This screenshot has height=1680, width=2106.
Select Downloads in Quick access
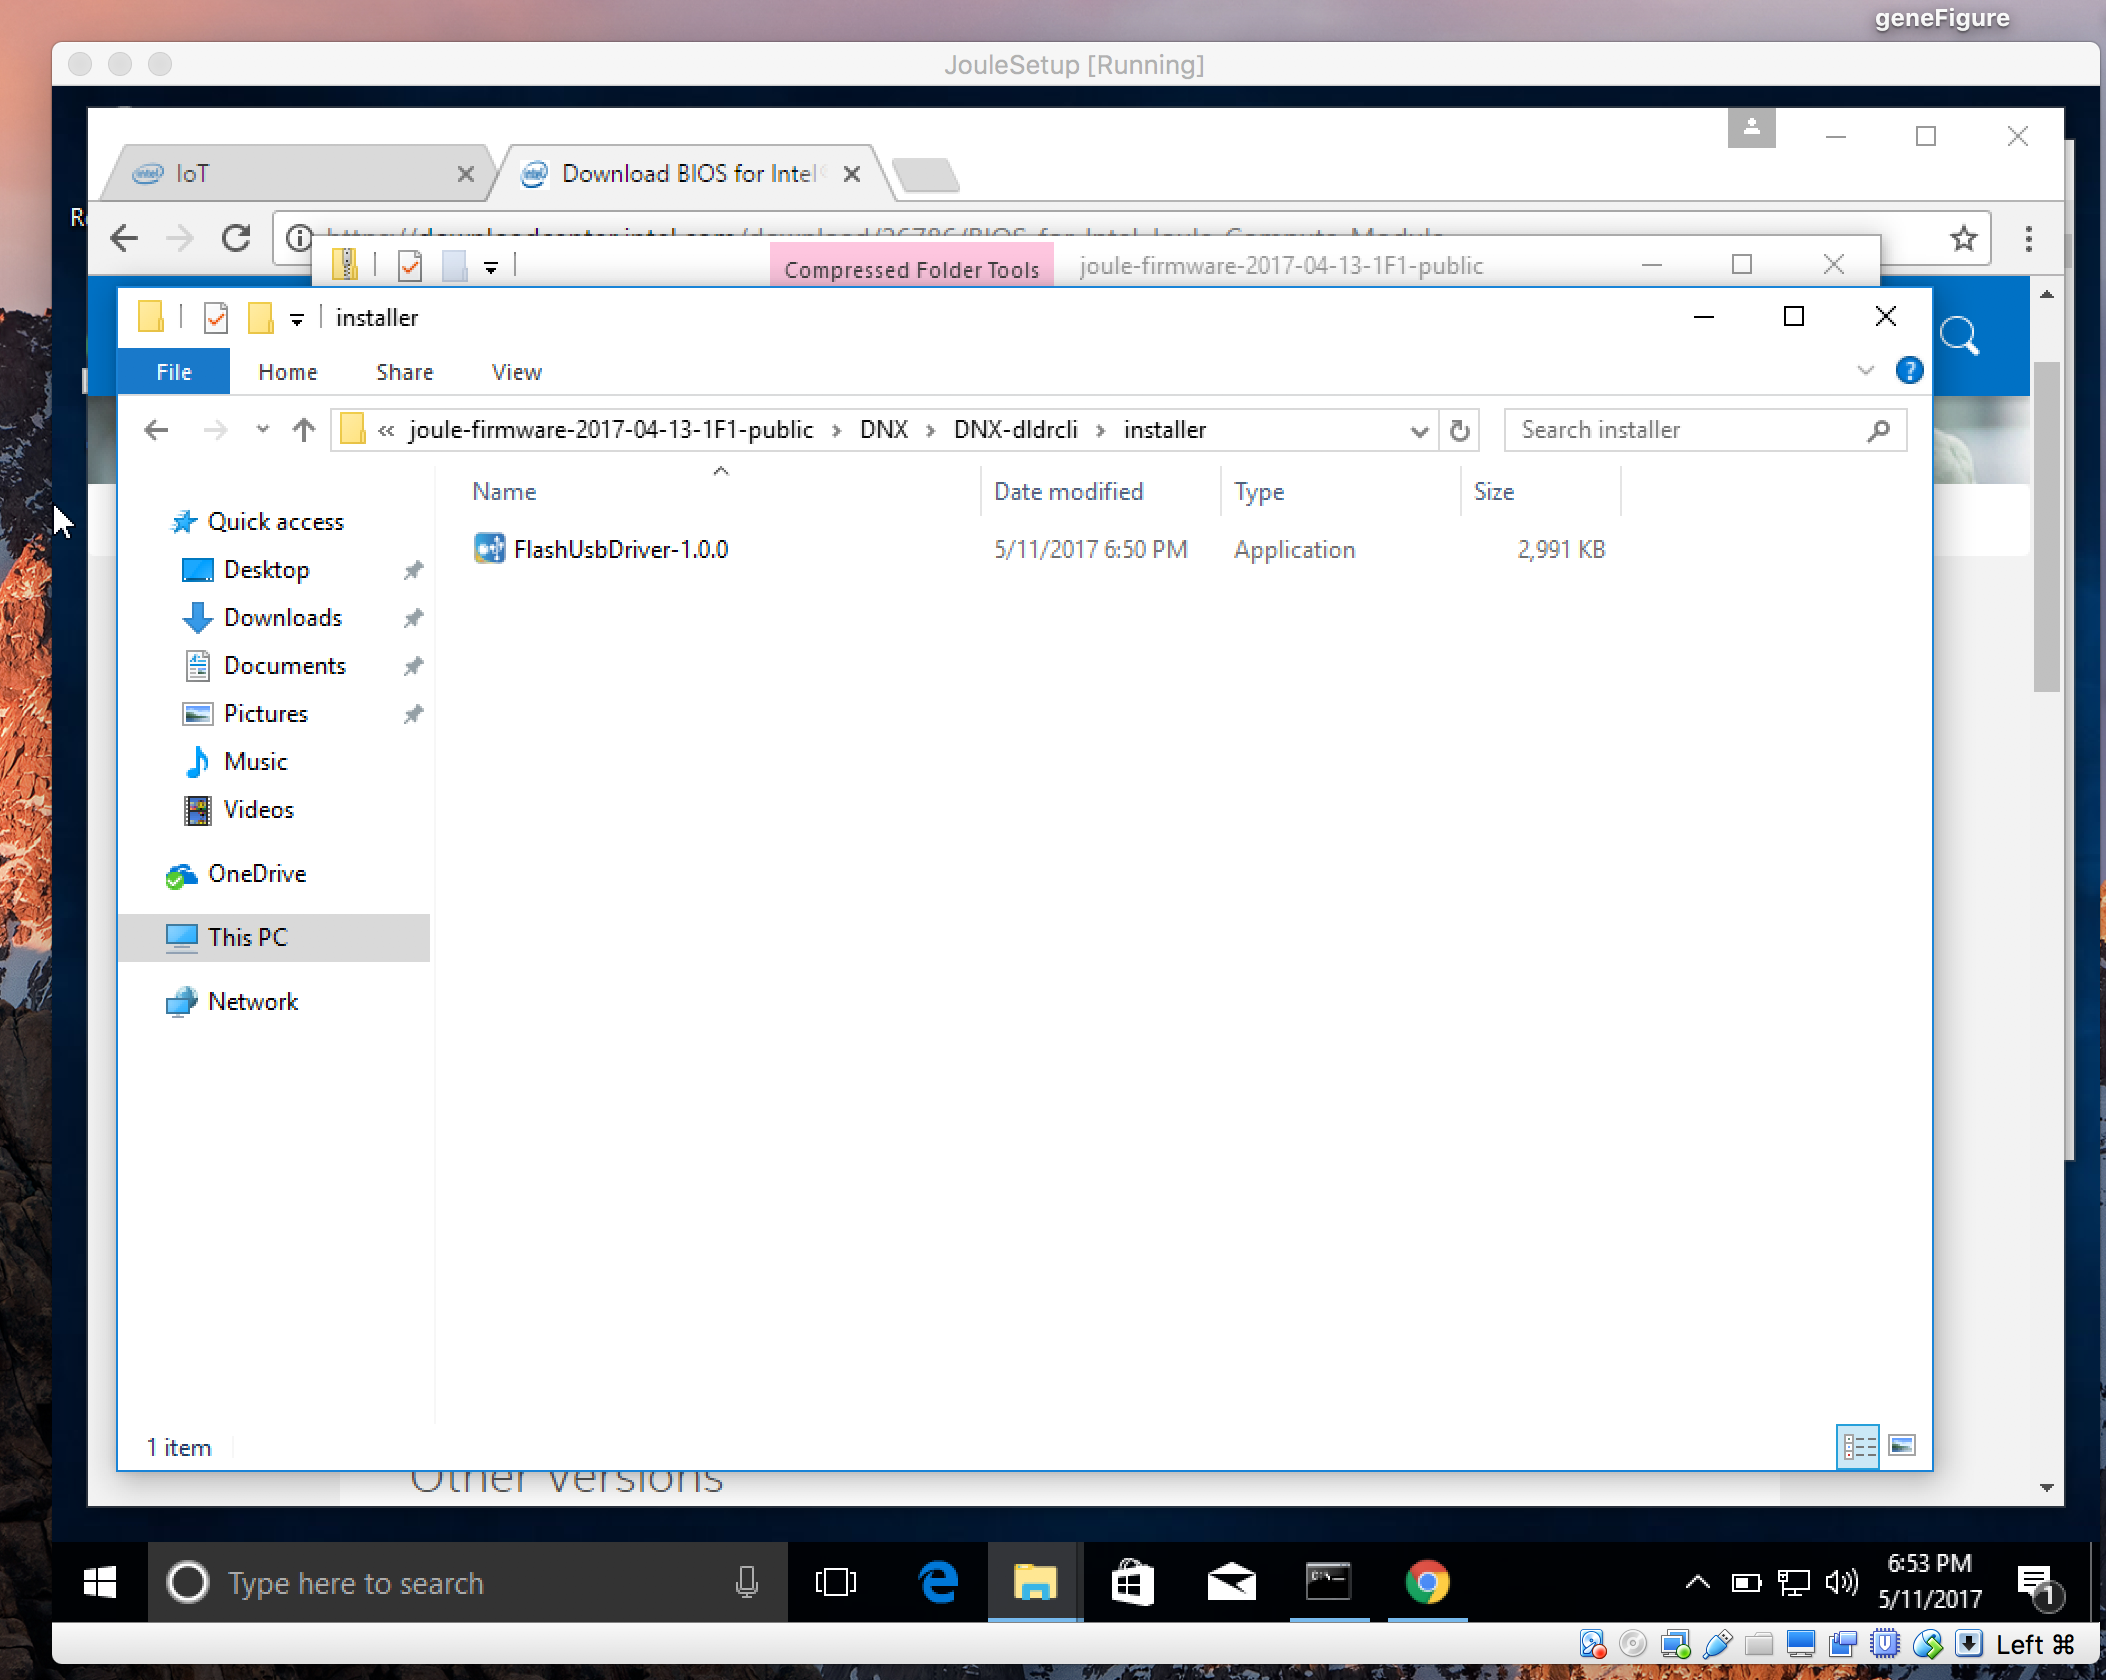(x=282, y=618)
